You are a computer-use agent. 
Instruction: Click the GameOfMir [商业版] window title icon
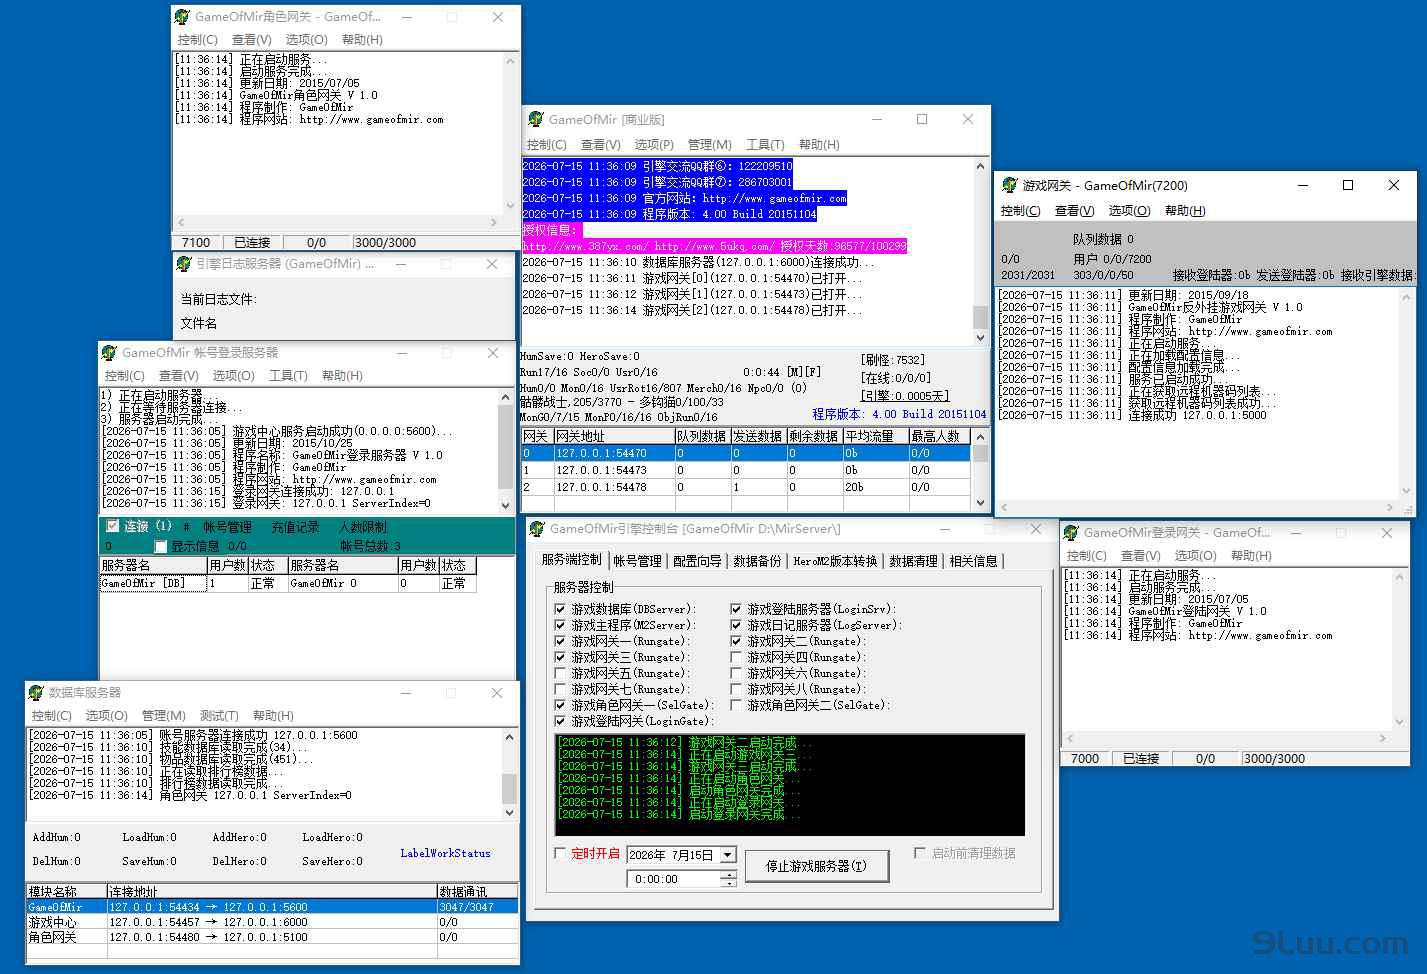tap(536, 119)
